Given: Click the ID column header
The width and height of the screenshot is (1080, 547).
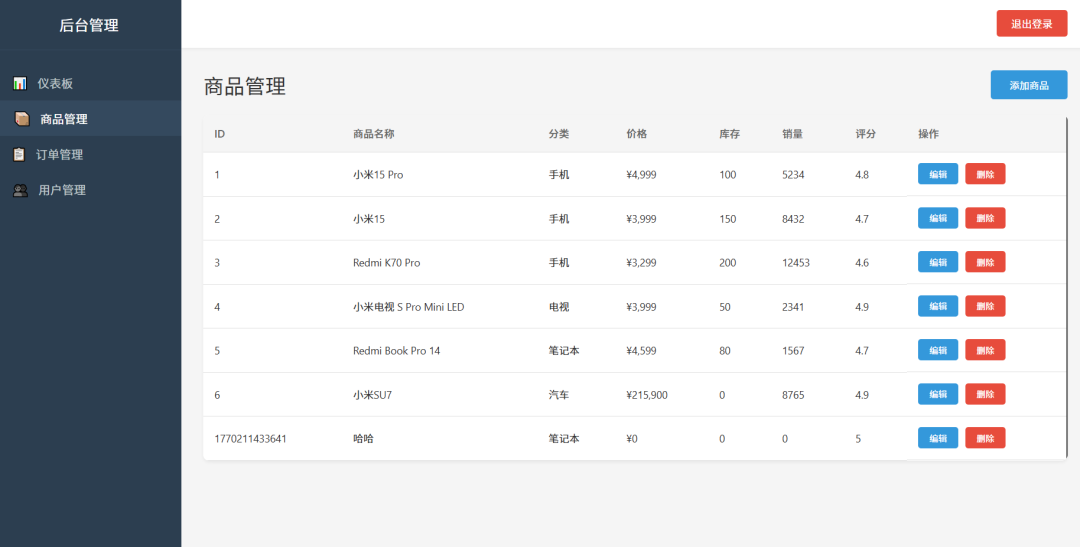Looking at the screenshot, I should coord(220,134).
